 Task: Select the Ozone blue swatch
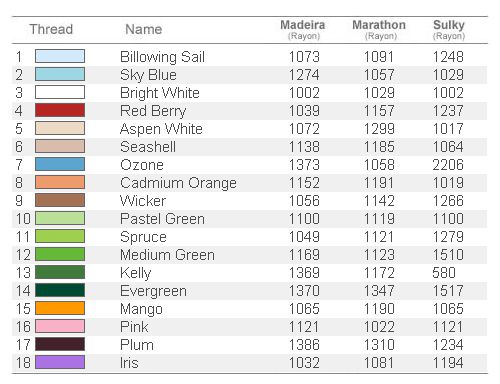click(x=60, y=164)
